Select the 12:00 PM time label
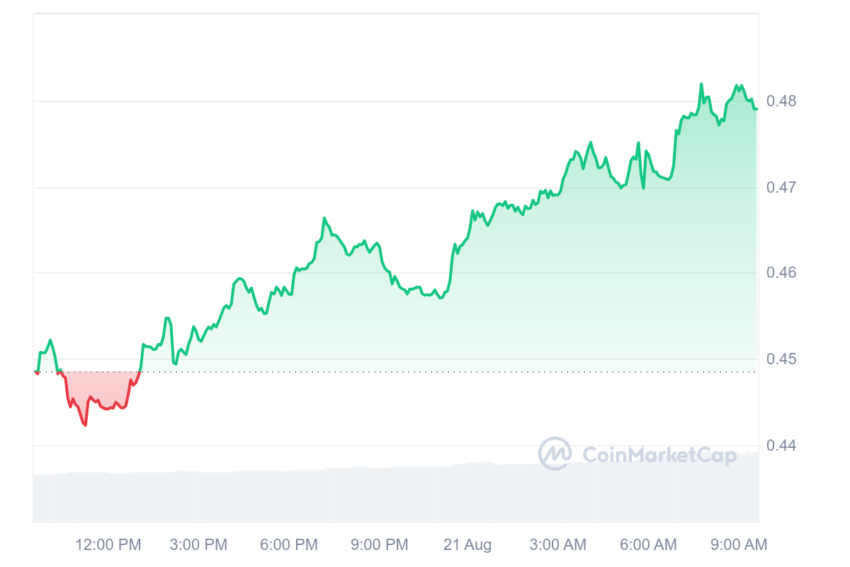Screen dimensions: 850x567 click(108, 544)
